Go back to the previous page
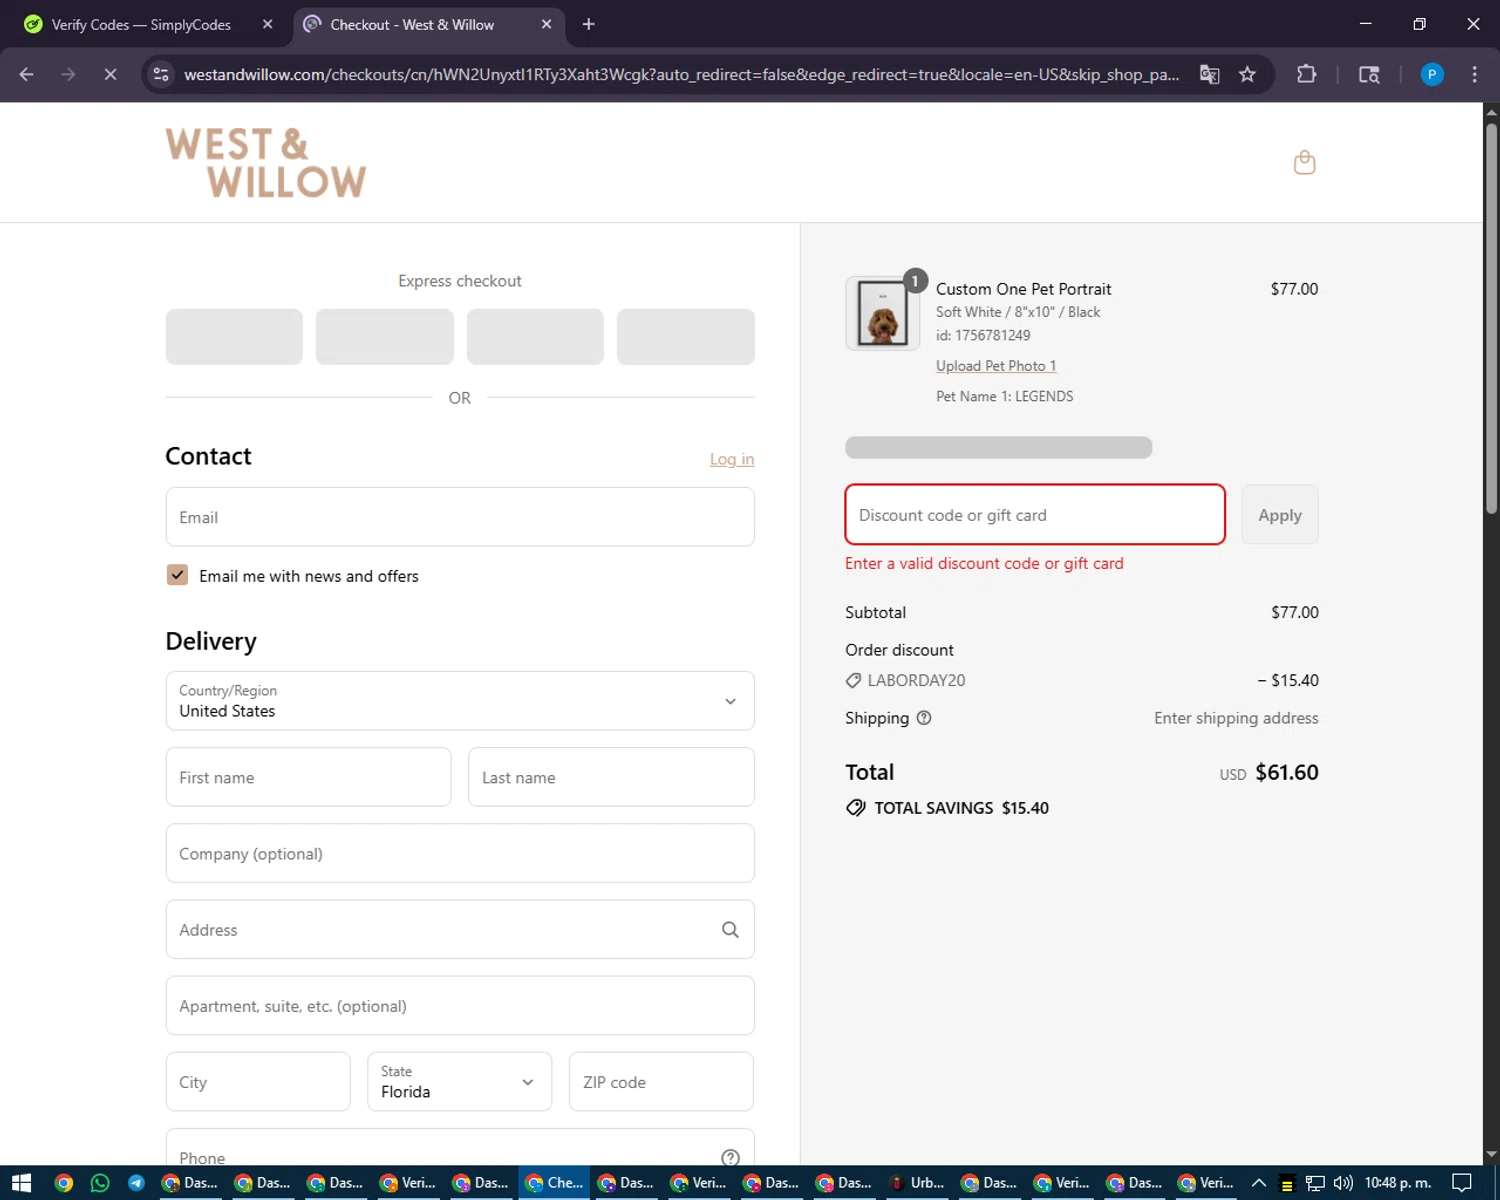1500x1200 pixels. (27, 75)
